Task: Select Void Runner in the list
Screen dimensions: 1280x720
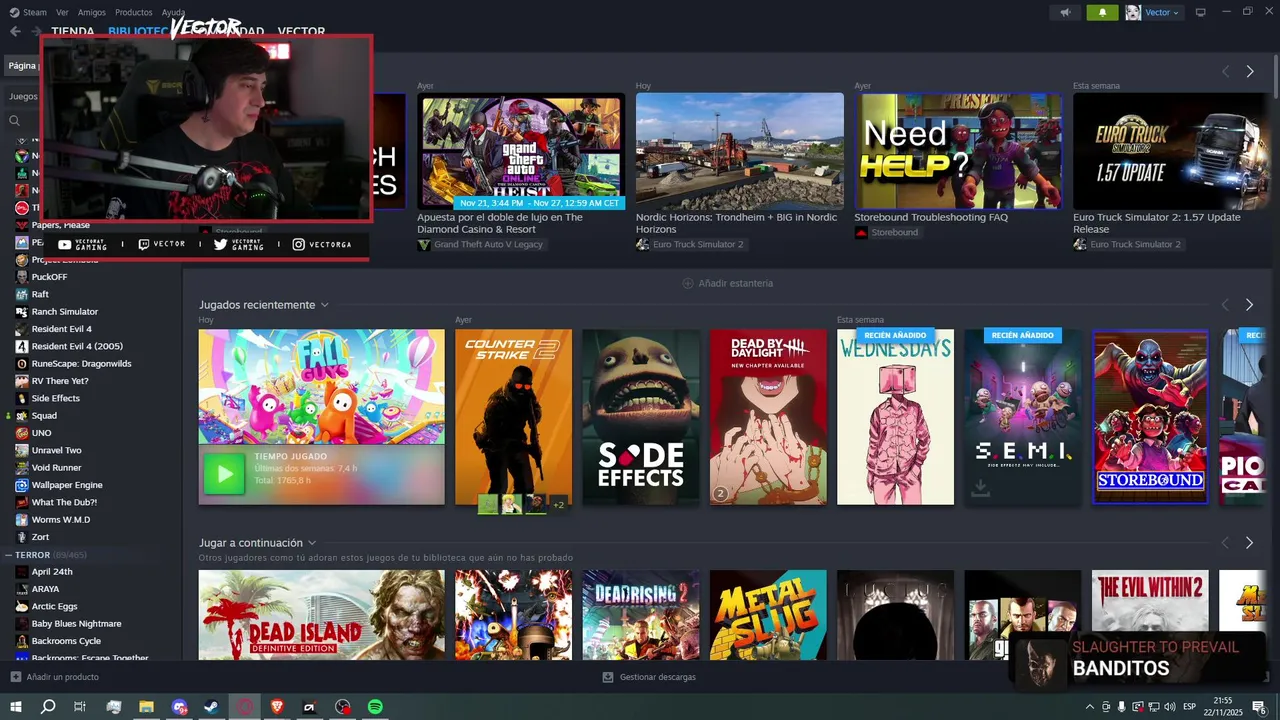Action: pyautogui.click(x=56, y=467)
